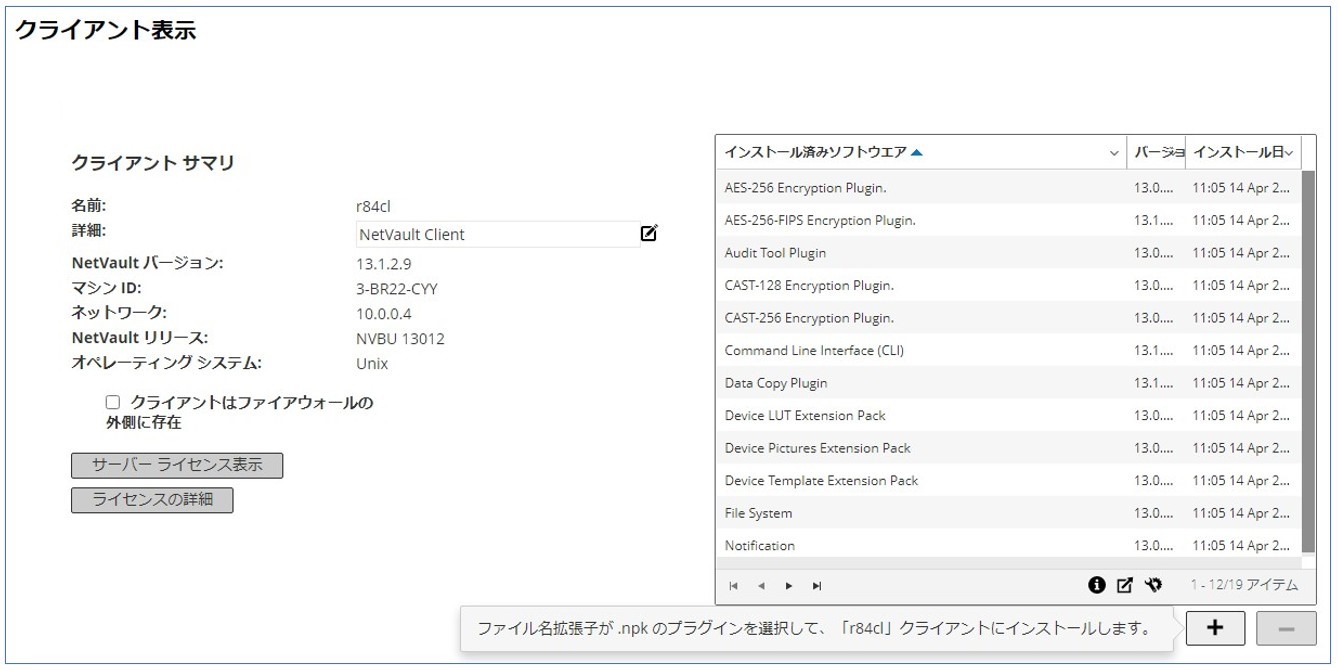Click クライアント表示 page title
Viewport: 1338px width, 670px height.
point(105,30)
